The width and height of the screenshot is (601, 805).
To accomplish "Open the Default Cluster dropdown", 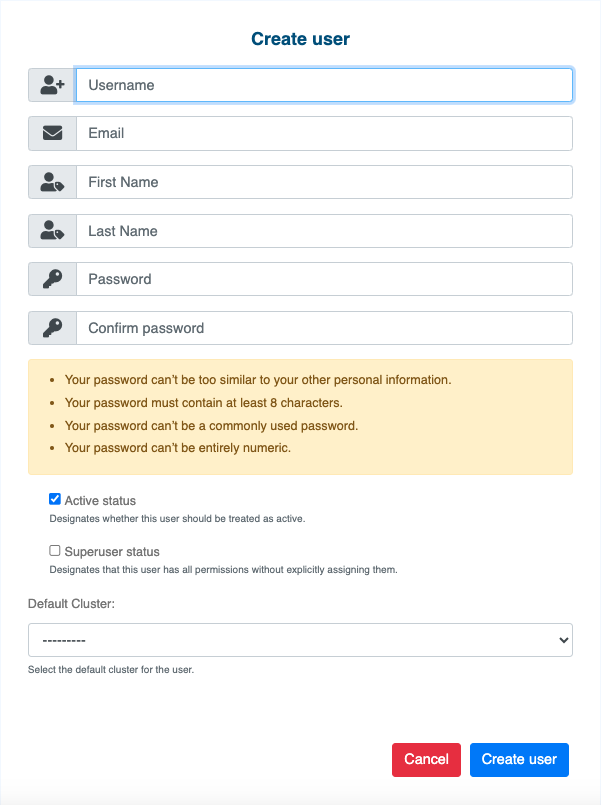I will tap(300, 640).
